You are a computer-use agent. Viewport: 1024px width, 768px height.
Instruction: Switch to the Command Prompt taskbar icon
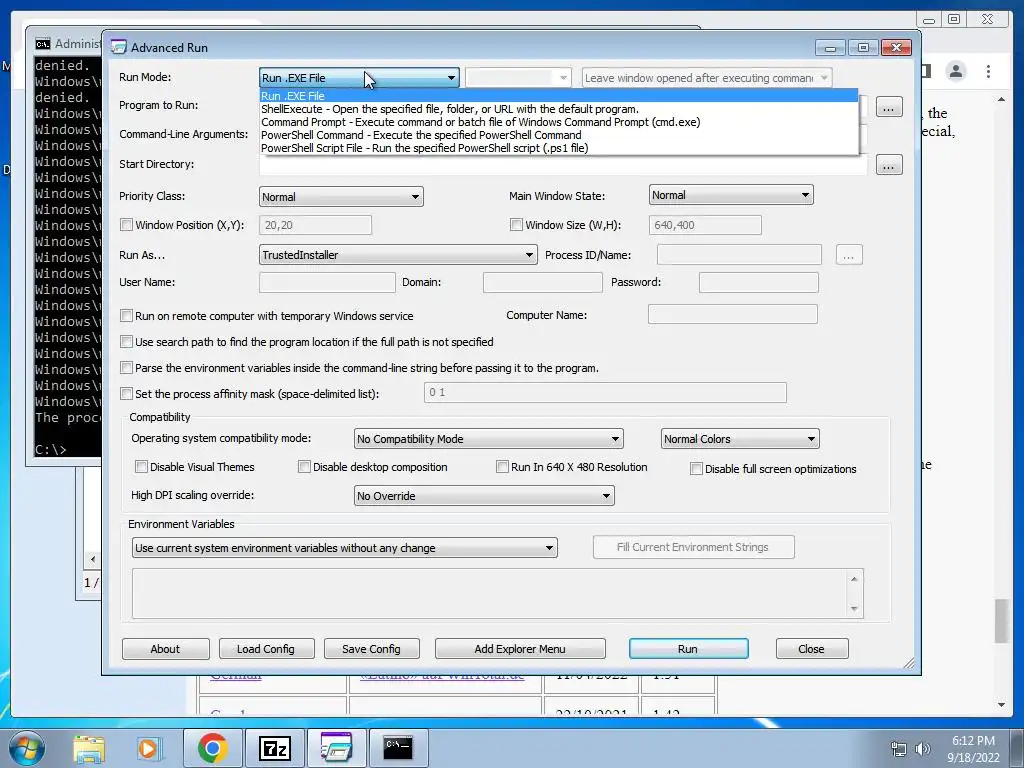[398, 748]
